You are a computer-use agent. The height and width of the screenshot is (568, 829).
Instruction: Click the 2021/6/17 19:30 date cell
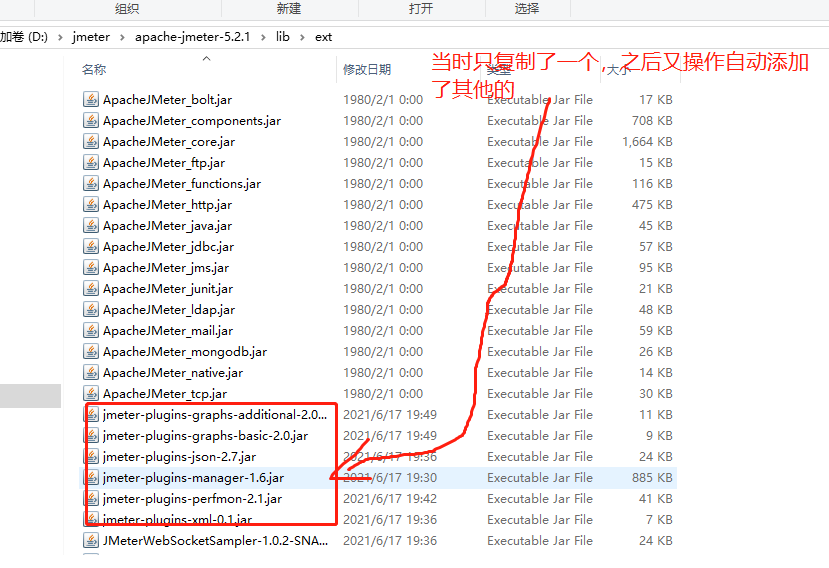(x=390, y=478)
